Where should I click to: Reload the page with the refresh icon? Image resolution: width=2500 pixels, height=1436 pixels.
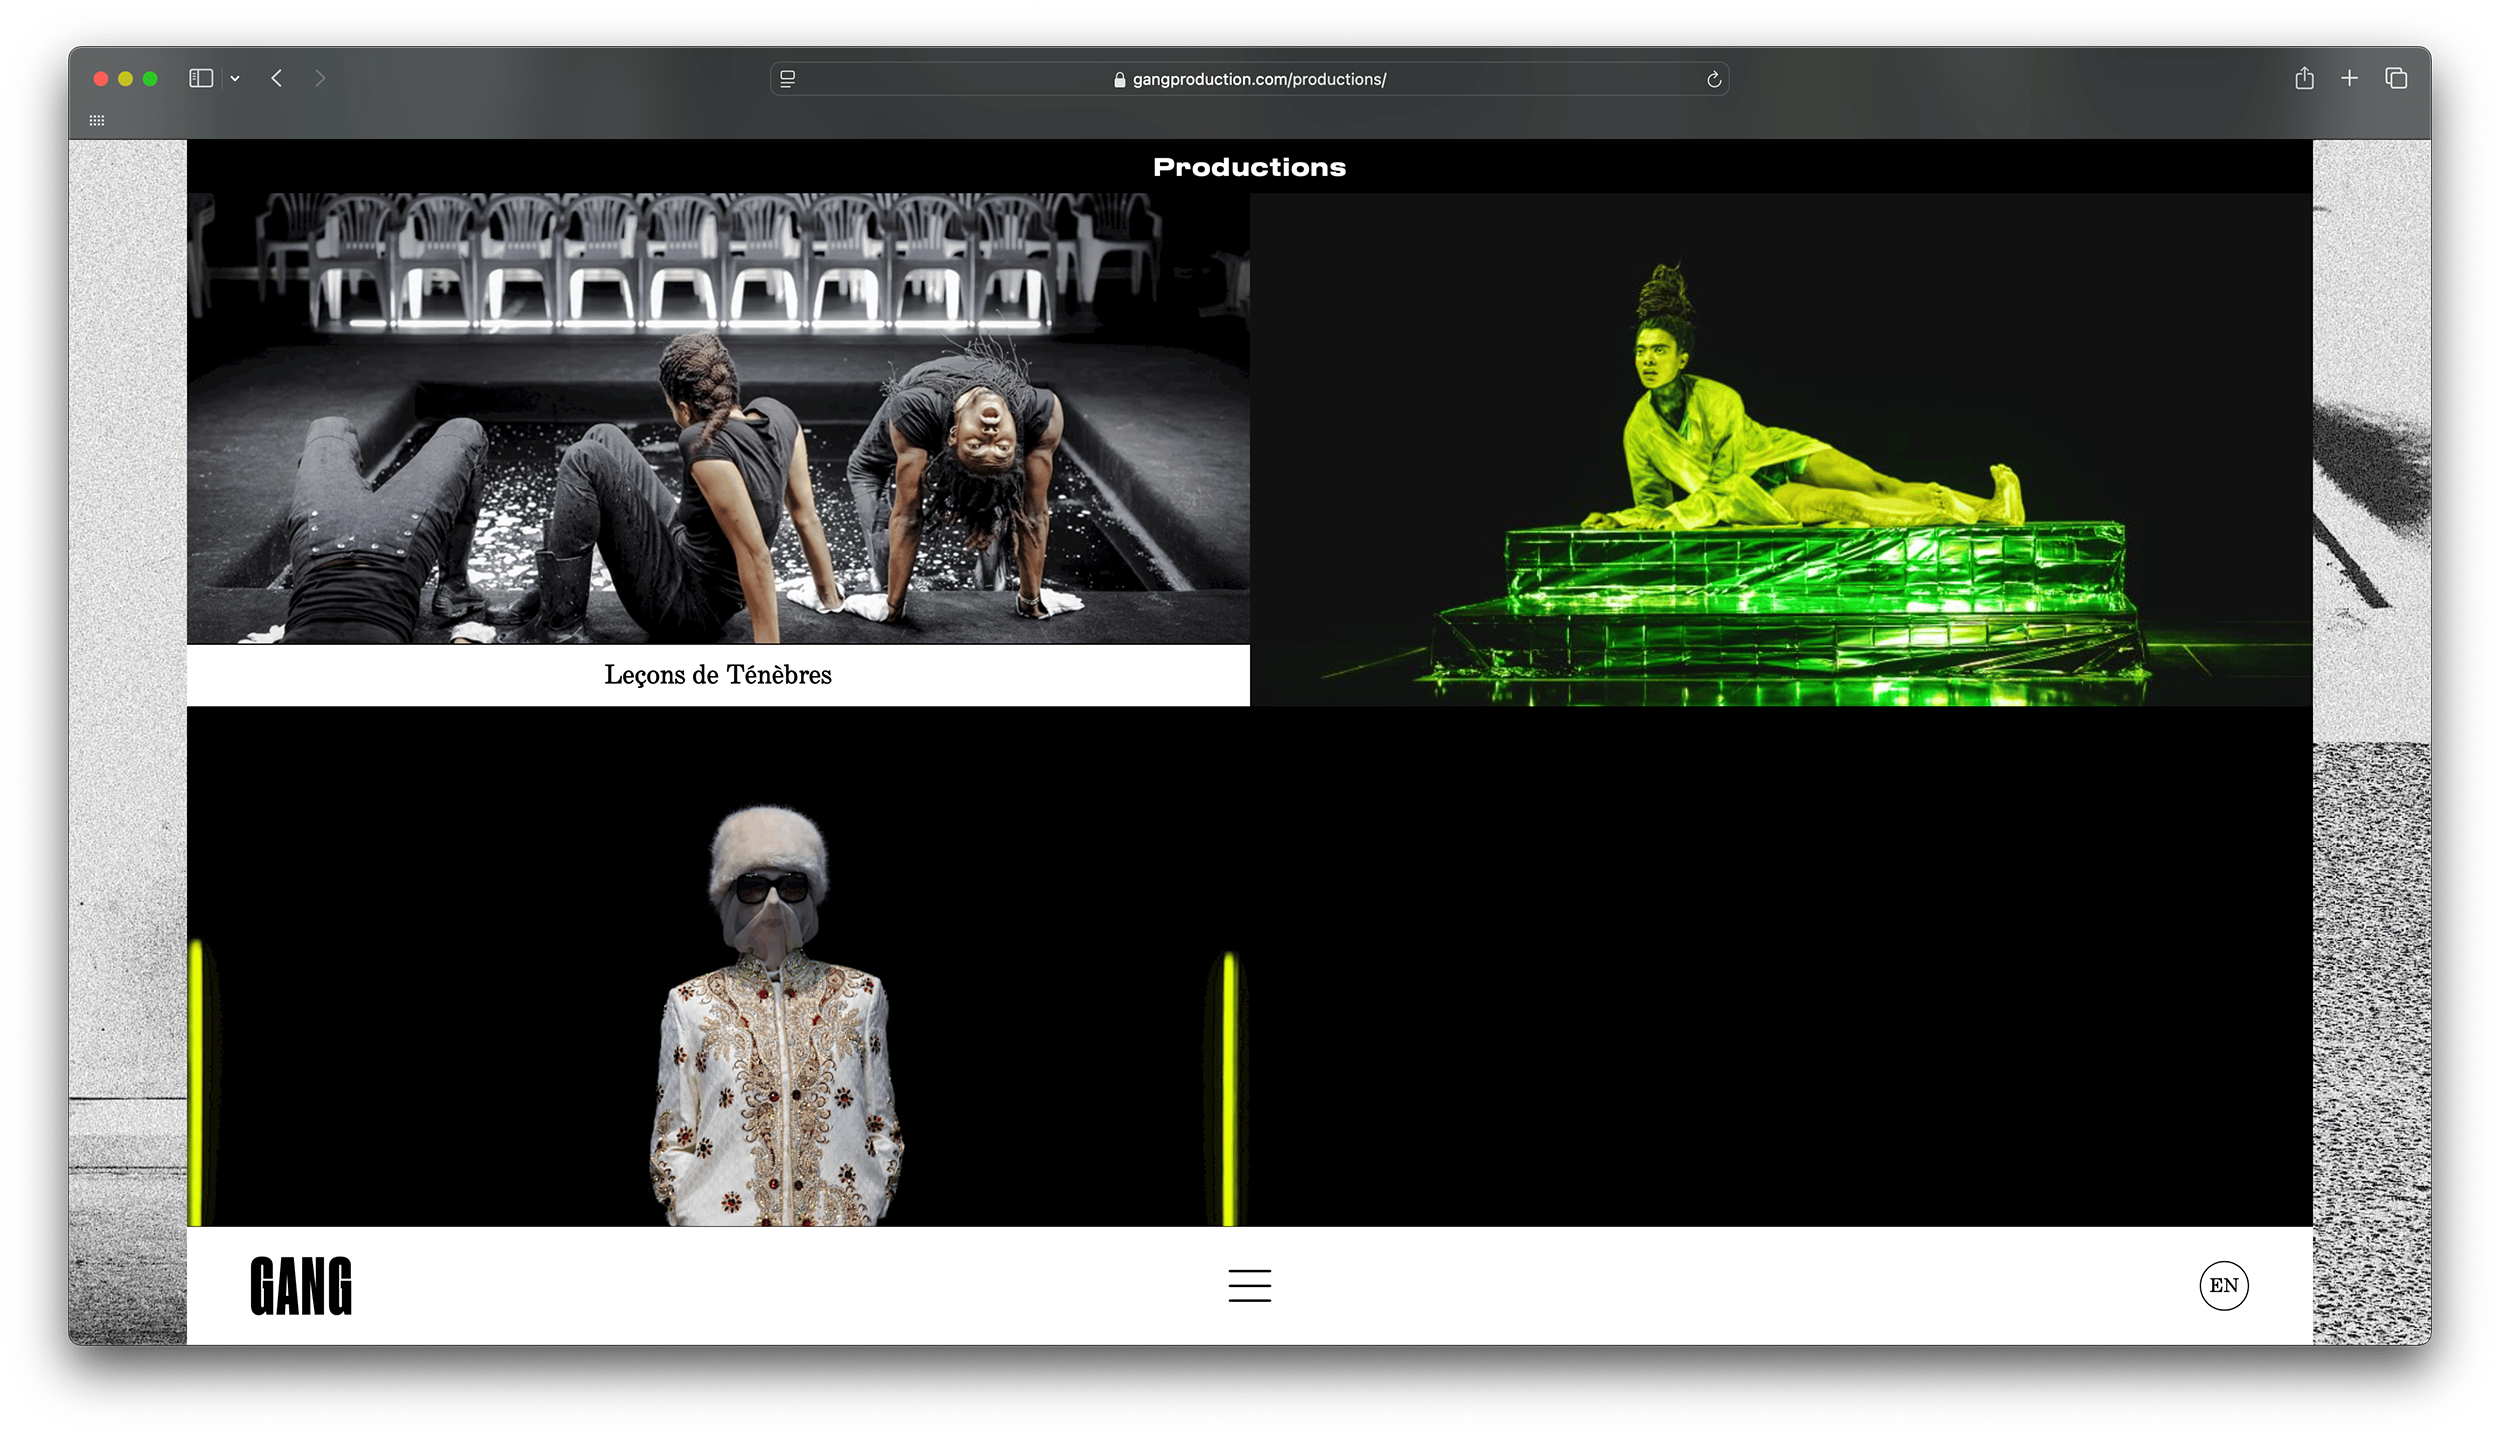(1713, 79)
